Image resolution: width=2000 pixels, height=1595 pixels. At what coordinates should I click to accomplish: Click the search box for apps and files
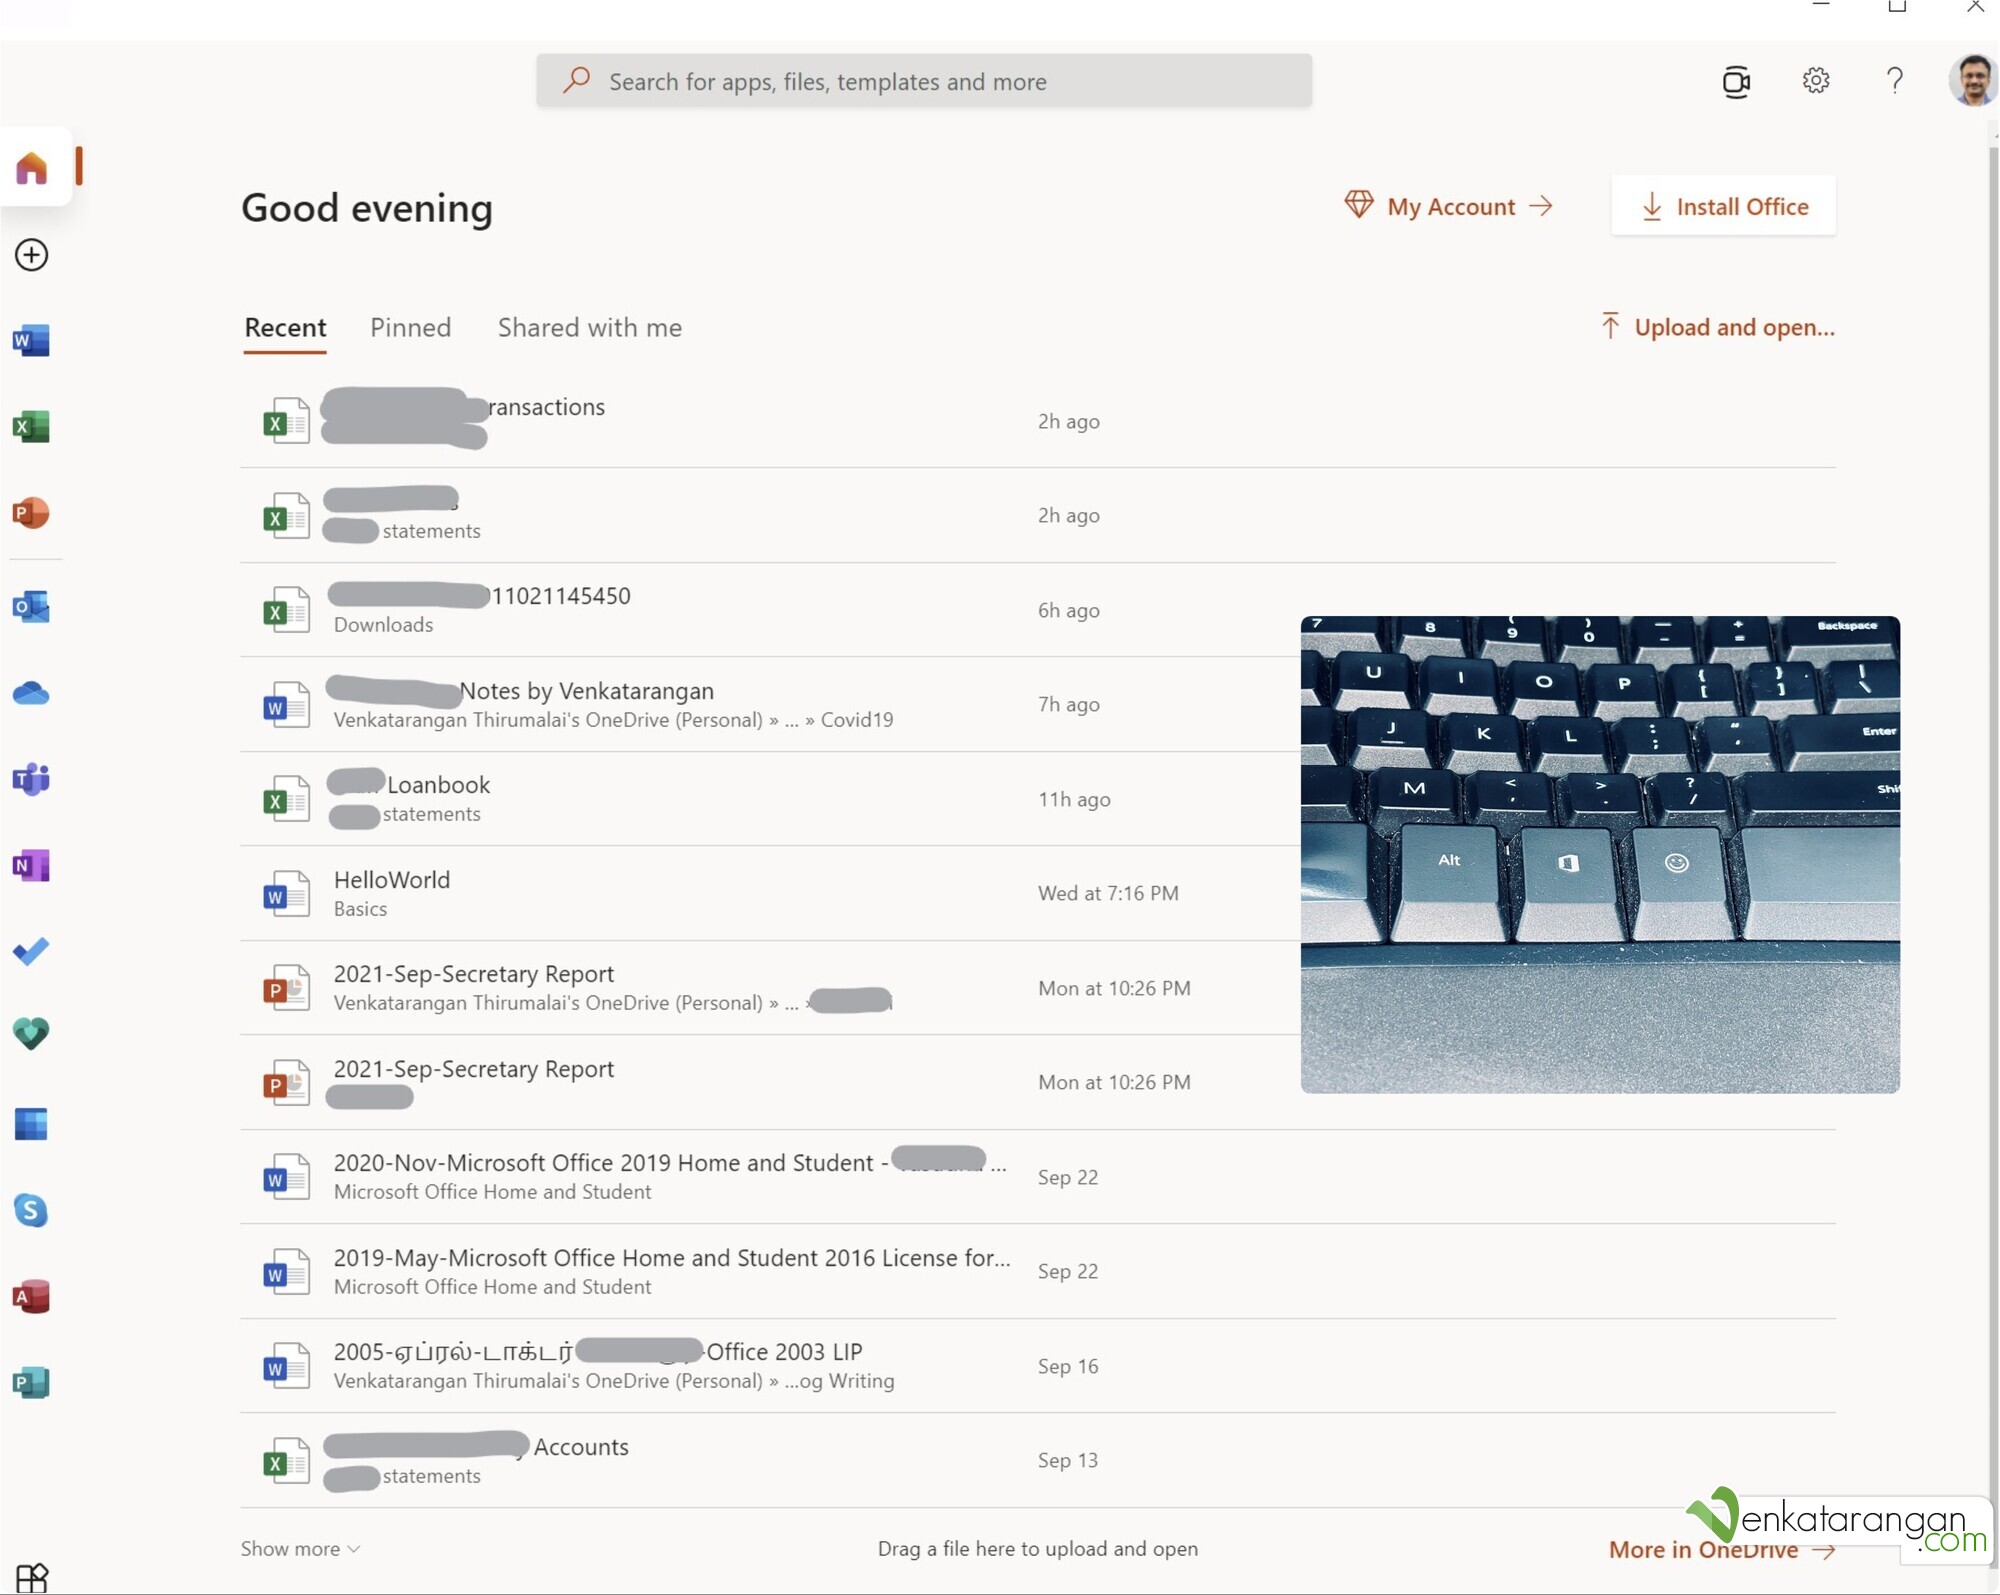pos(923,82)
